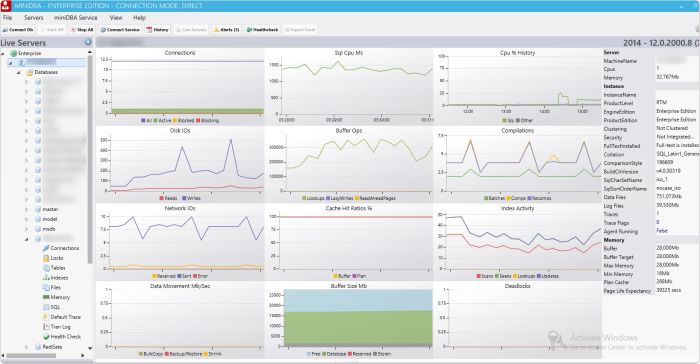
Task: Open the Tran Log tree item
Action: point(61,326)
